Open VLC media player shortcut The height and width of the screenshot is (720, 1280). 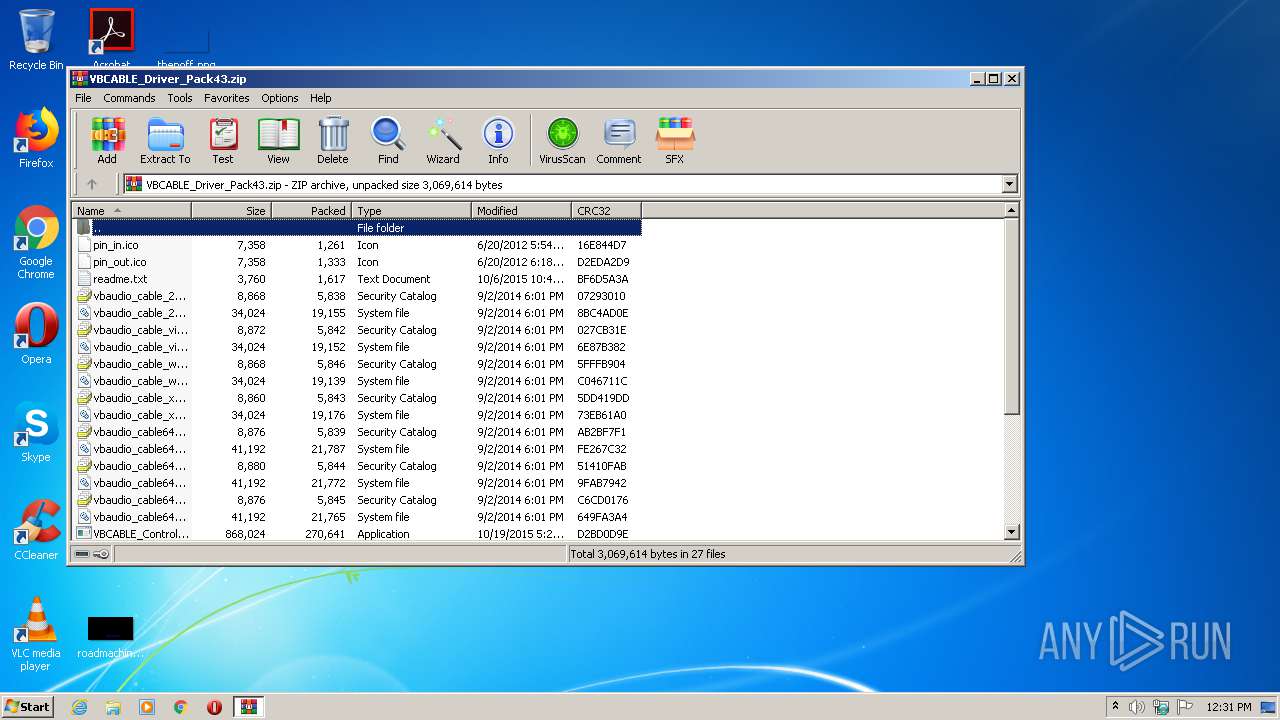click(x=36, y=635)
